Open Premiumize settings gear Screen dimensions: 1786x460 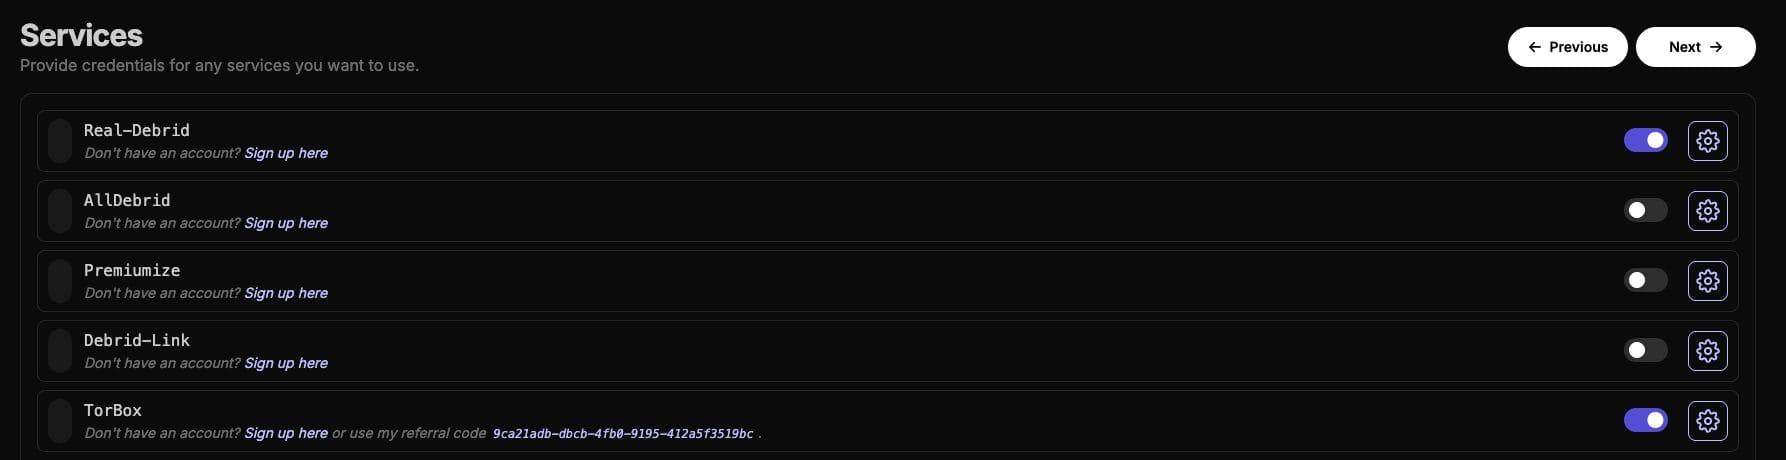point(1707,281)
